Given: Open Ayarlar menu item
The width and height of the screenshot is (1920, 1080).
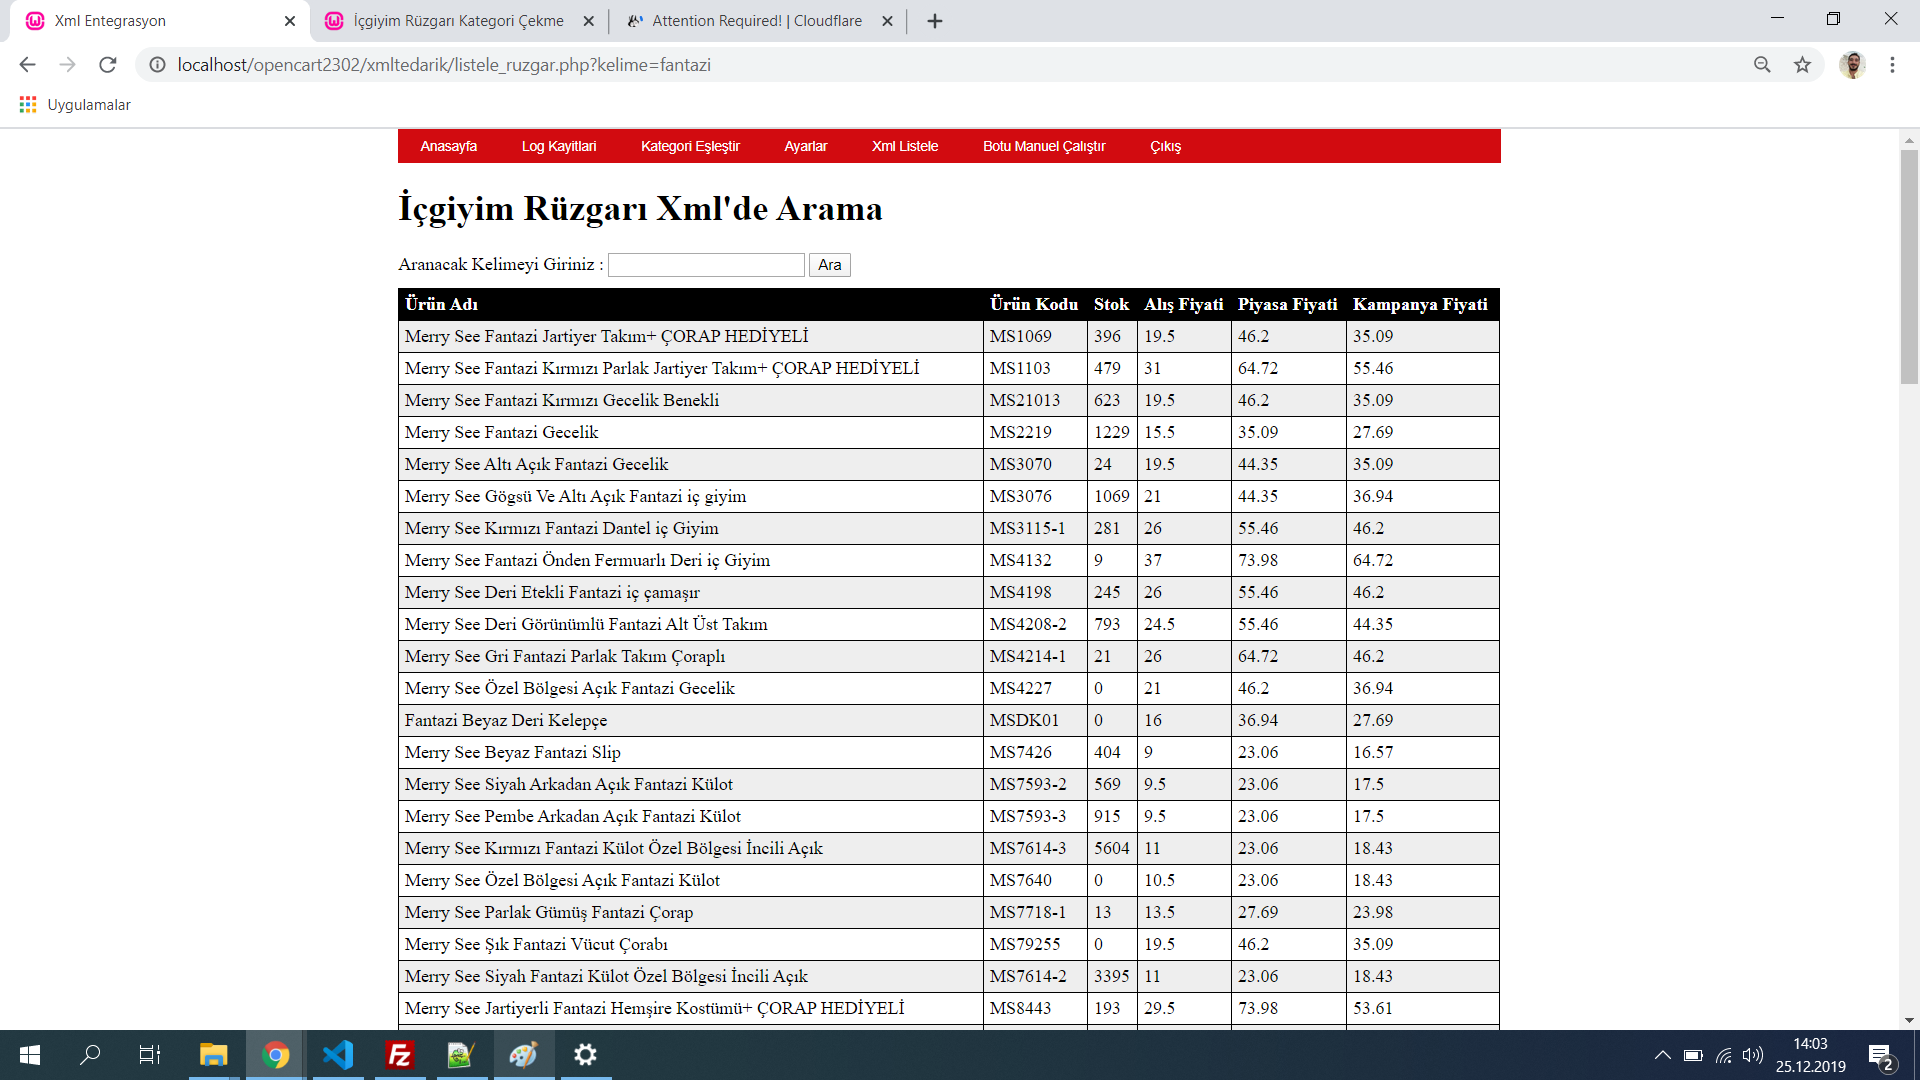Looking at the screenshot, I should [x=806, y=146].
